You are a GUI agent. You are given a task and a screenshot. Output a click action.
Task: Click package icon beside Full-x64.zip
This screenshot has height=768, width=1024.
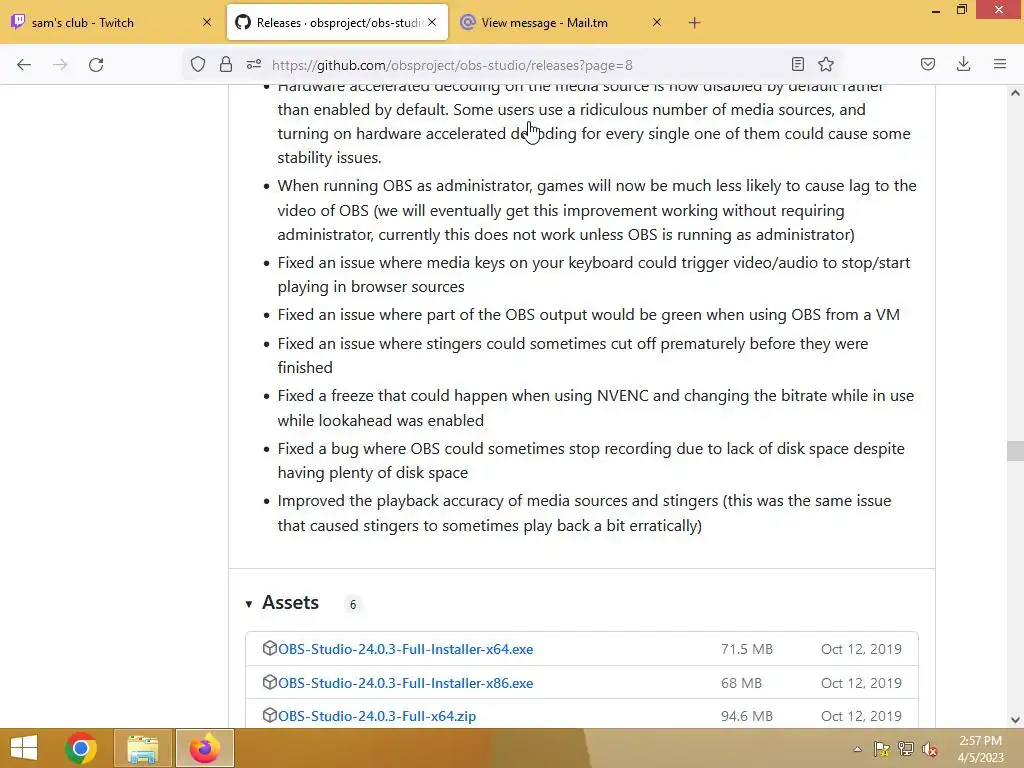click(x=269, y=715)
